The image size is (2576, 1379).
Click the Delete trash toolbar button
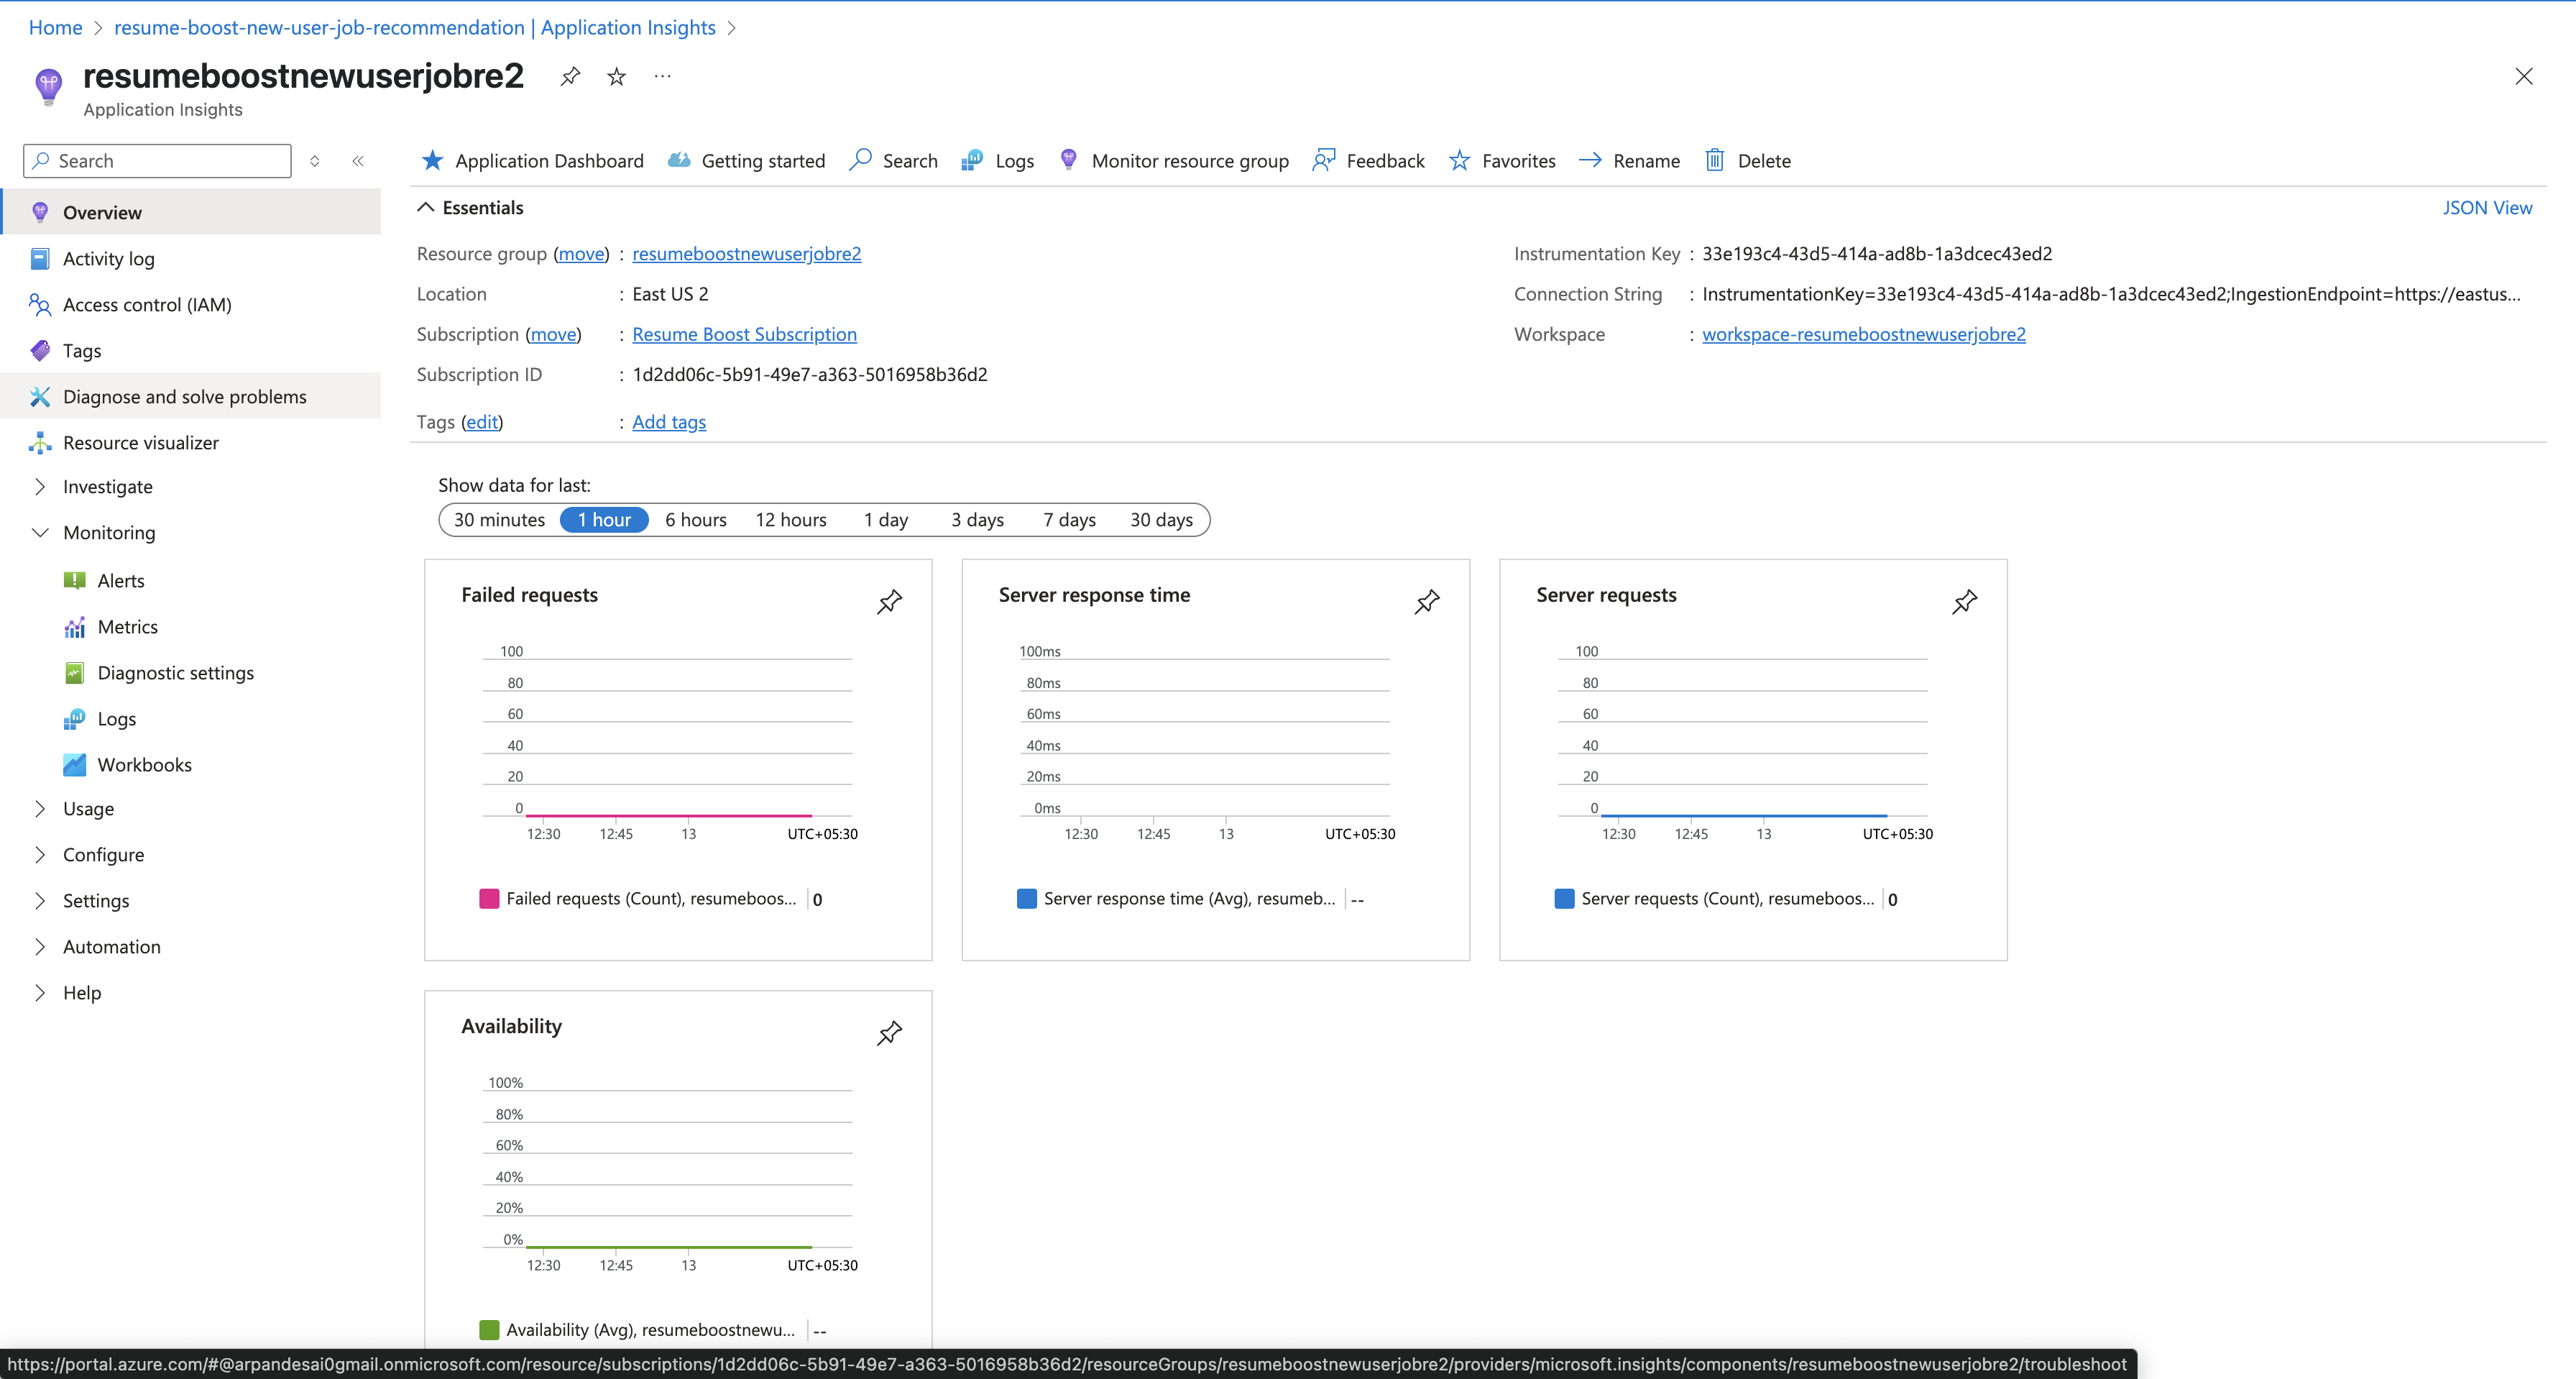tap(1747, 161)
